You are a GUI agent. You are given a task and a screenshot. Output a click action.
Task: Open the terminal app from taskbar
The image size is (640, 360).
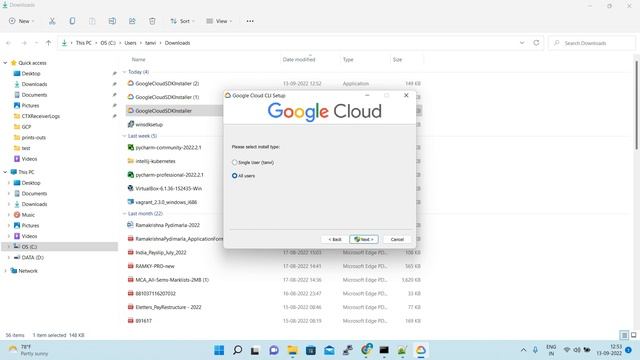384,350
